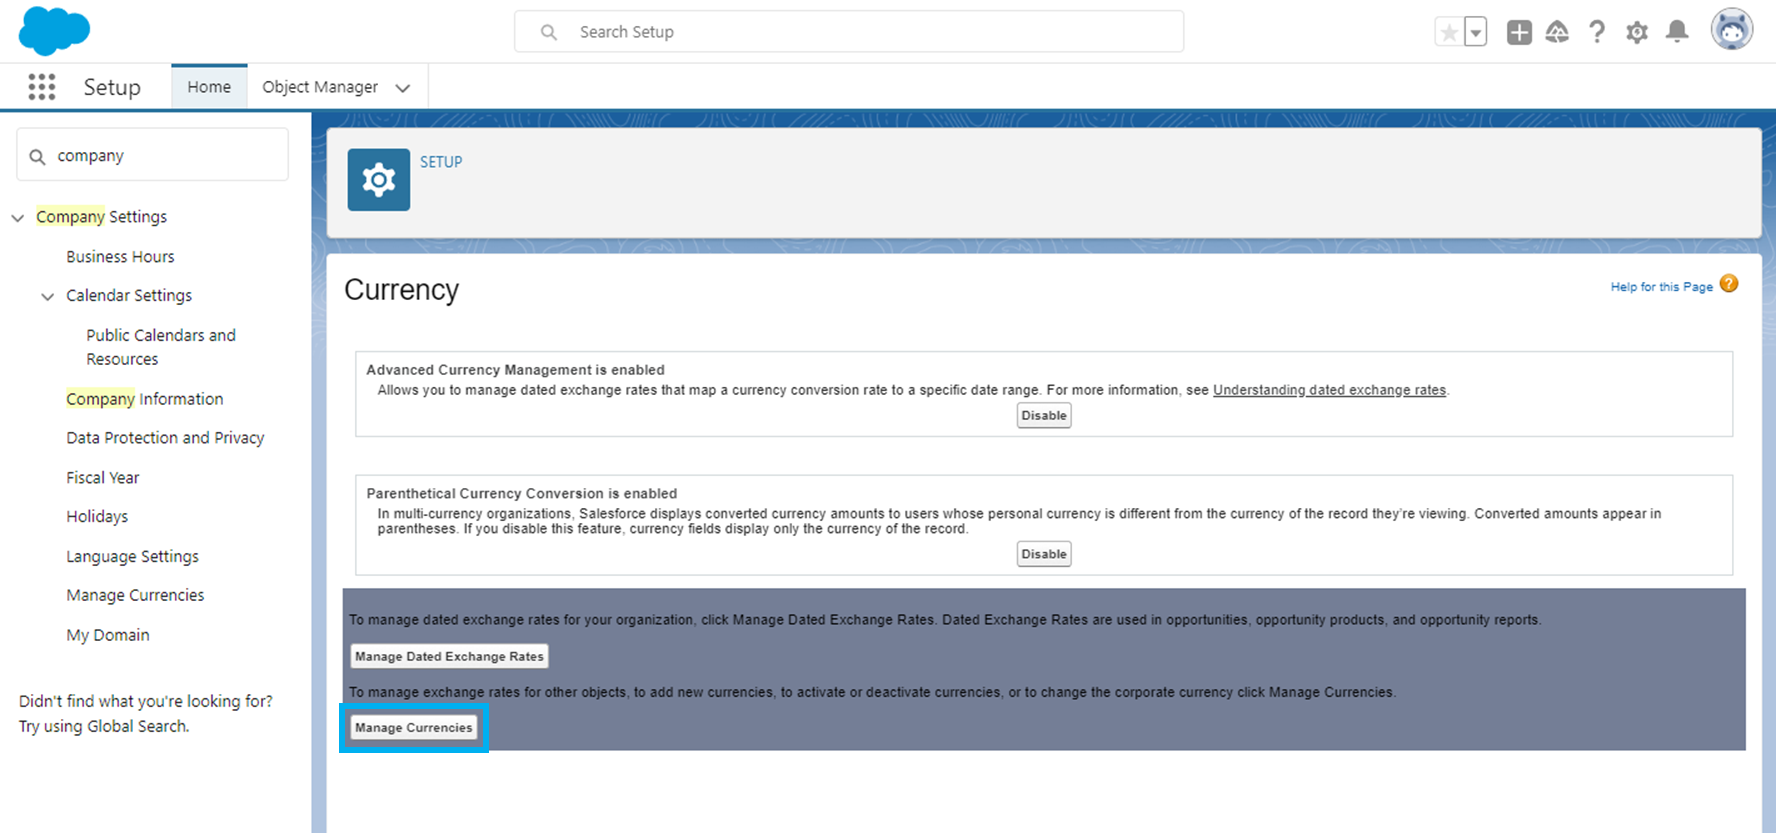
Task: Open the global actions plus icon
Action: [x=1519, y=32]
